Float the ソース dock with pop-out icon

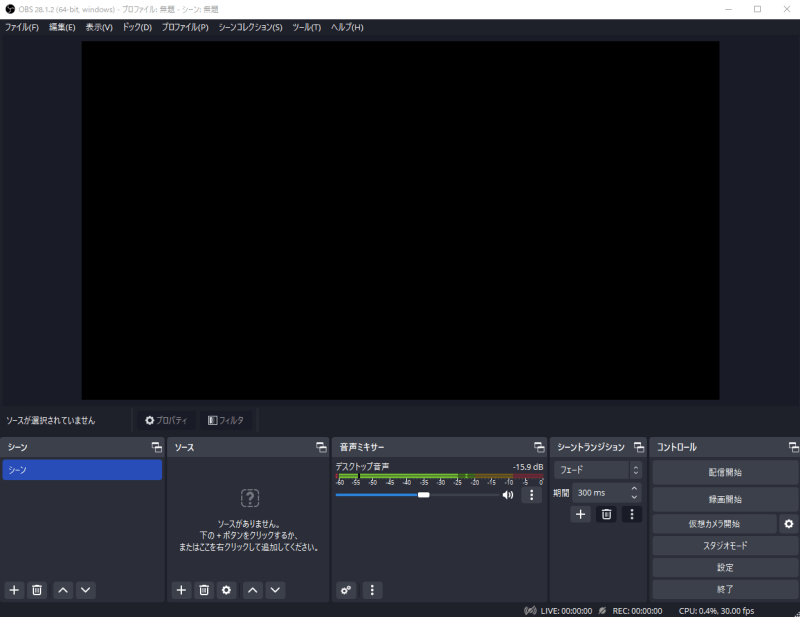point(321,447)
